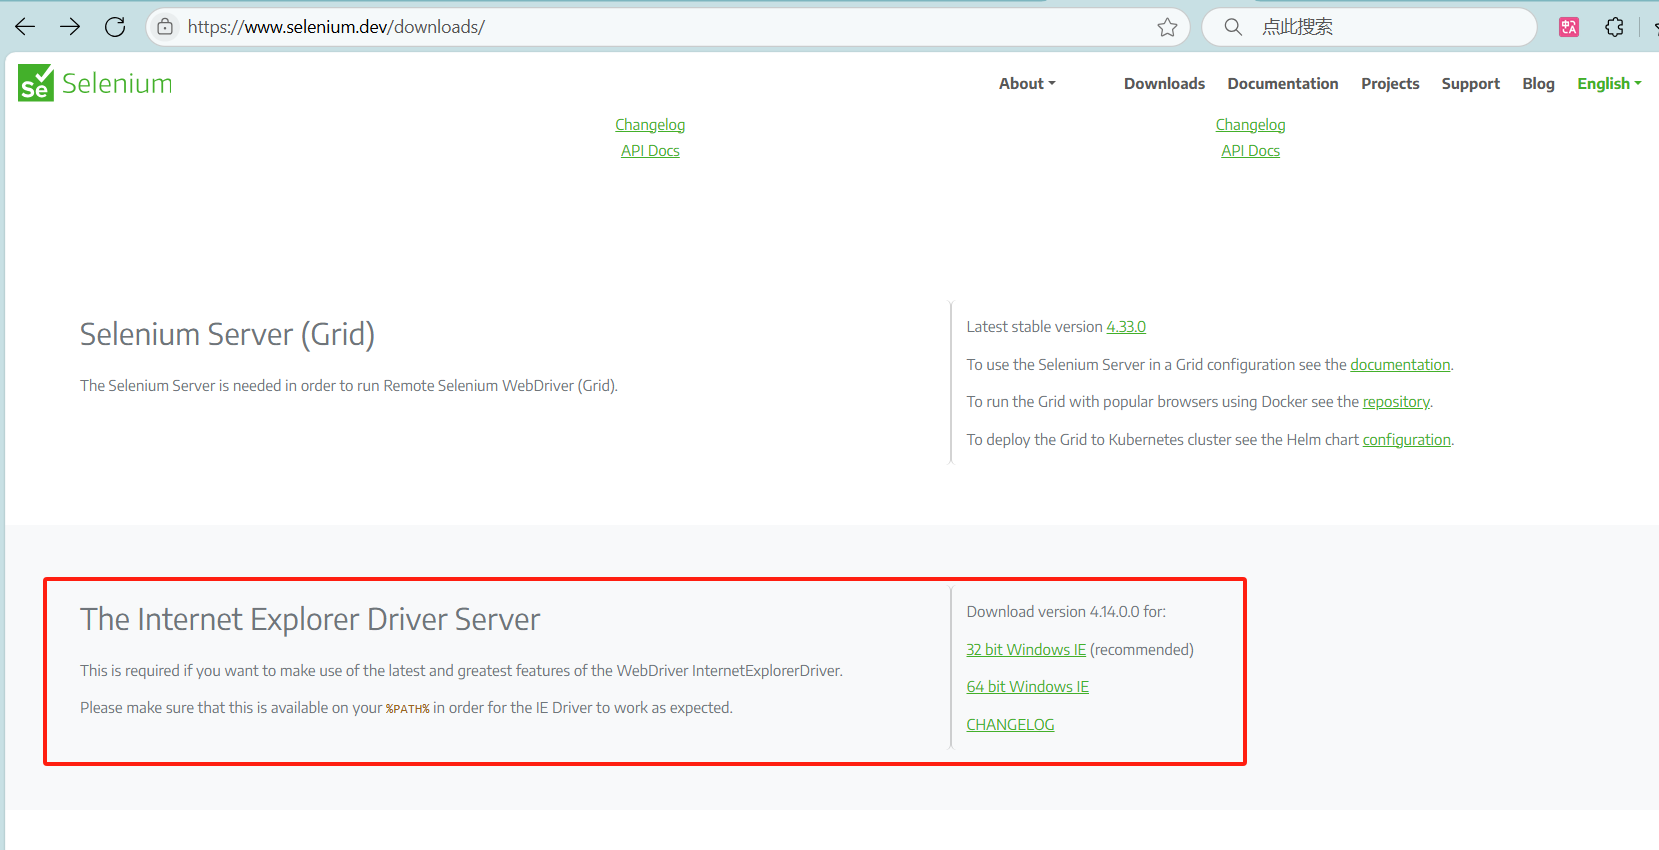Expand the About dropdown menu

[x=1027, y=84]
